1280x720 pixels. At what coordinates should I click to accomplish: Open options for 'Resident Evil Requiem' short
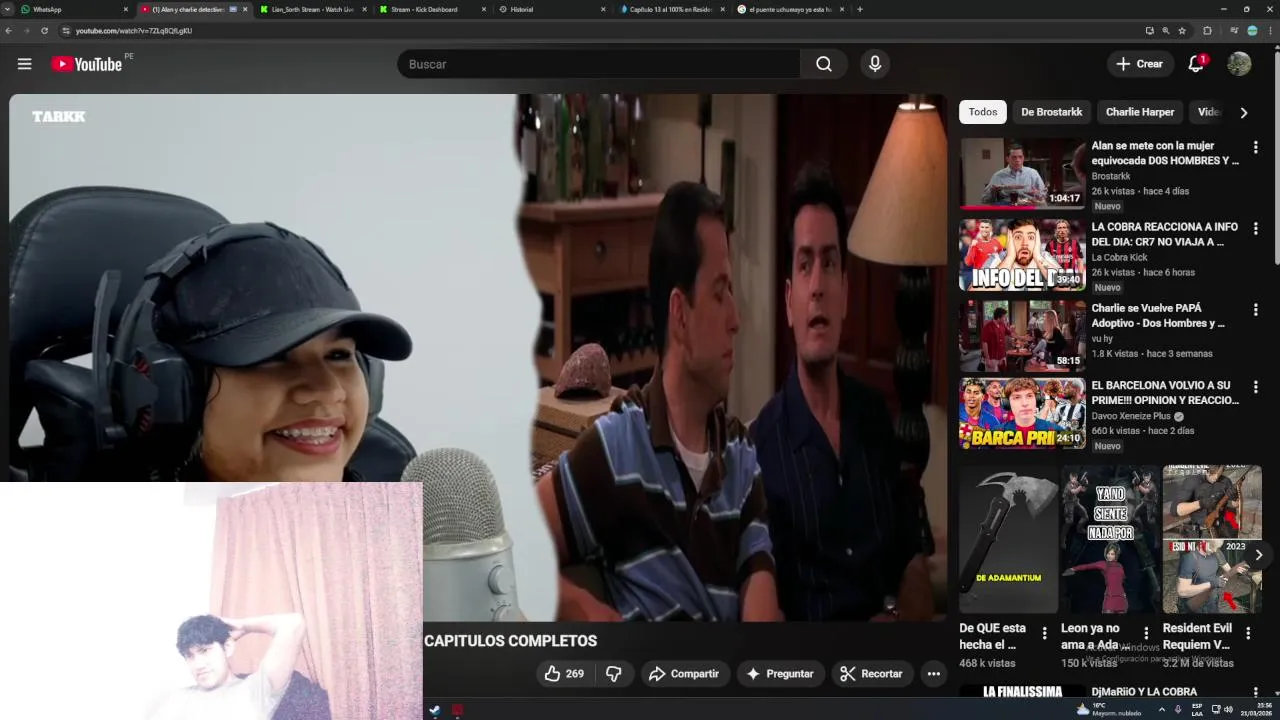point(1248,633)
